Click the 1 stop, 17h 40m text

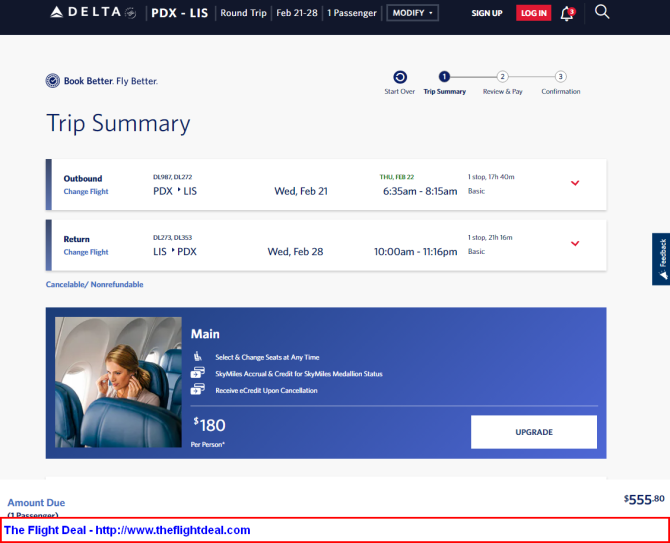click(491, 177)
